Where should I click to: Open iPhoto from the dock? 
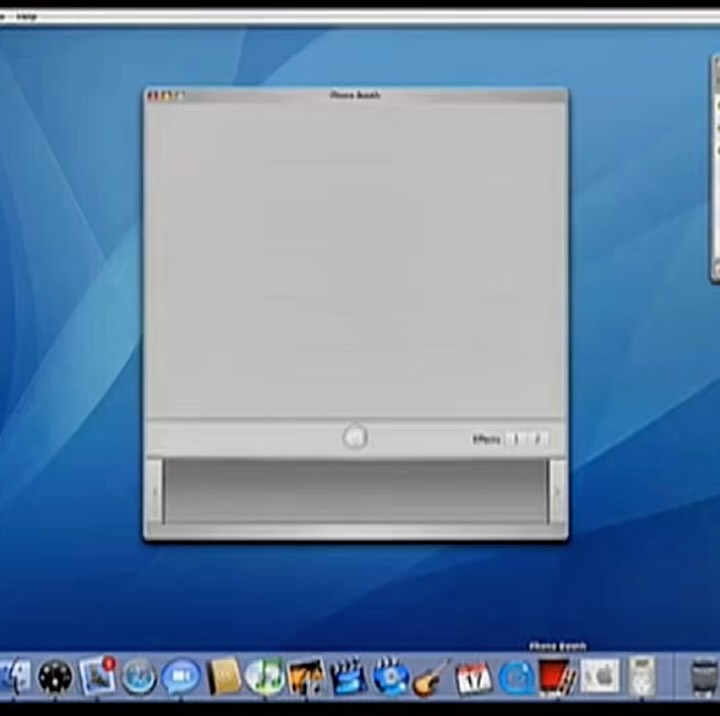pos(306,678)
